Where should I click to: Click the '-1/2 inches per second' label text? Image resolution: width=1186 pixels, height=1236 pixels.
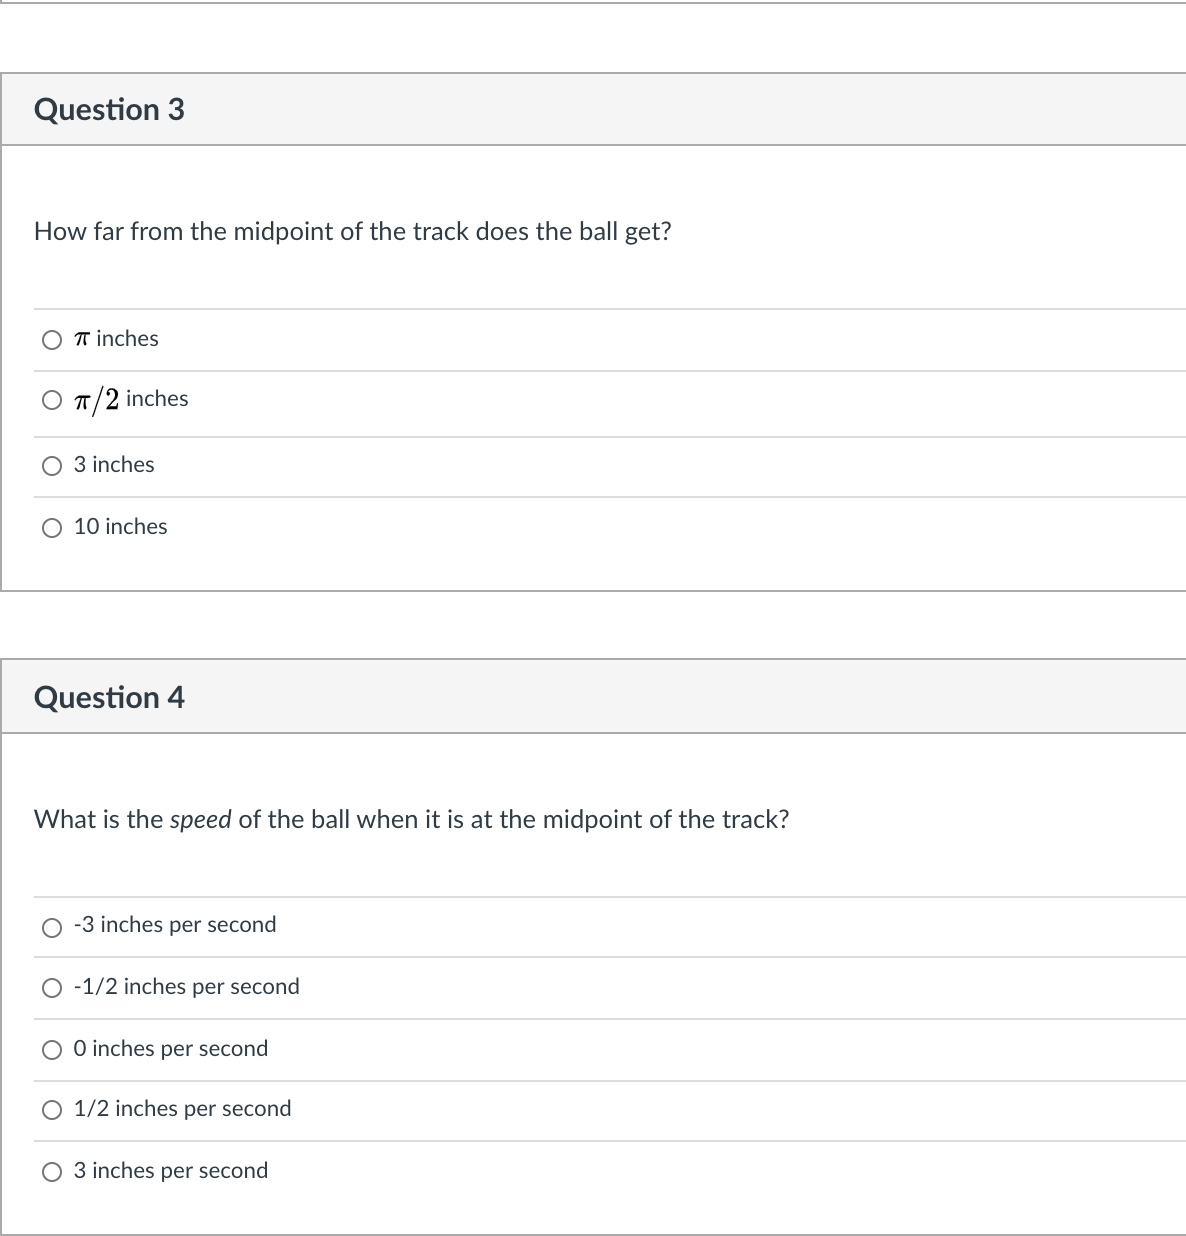tap(187, 986)
